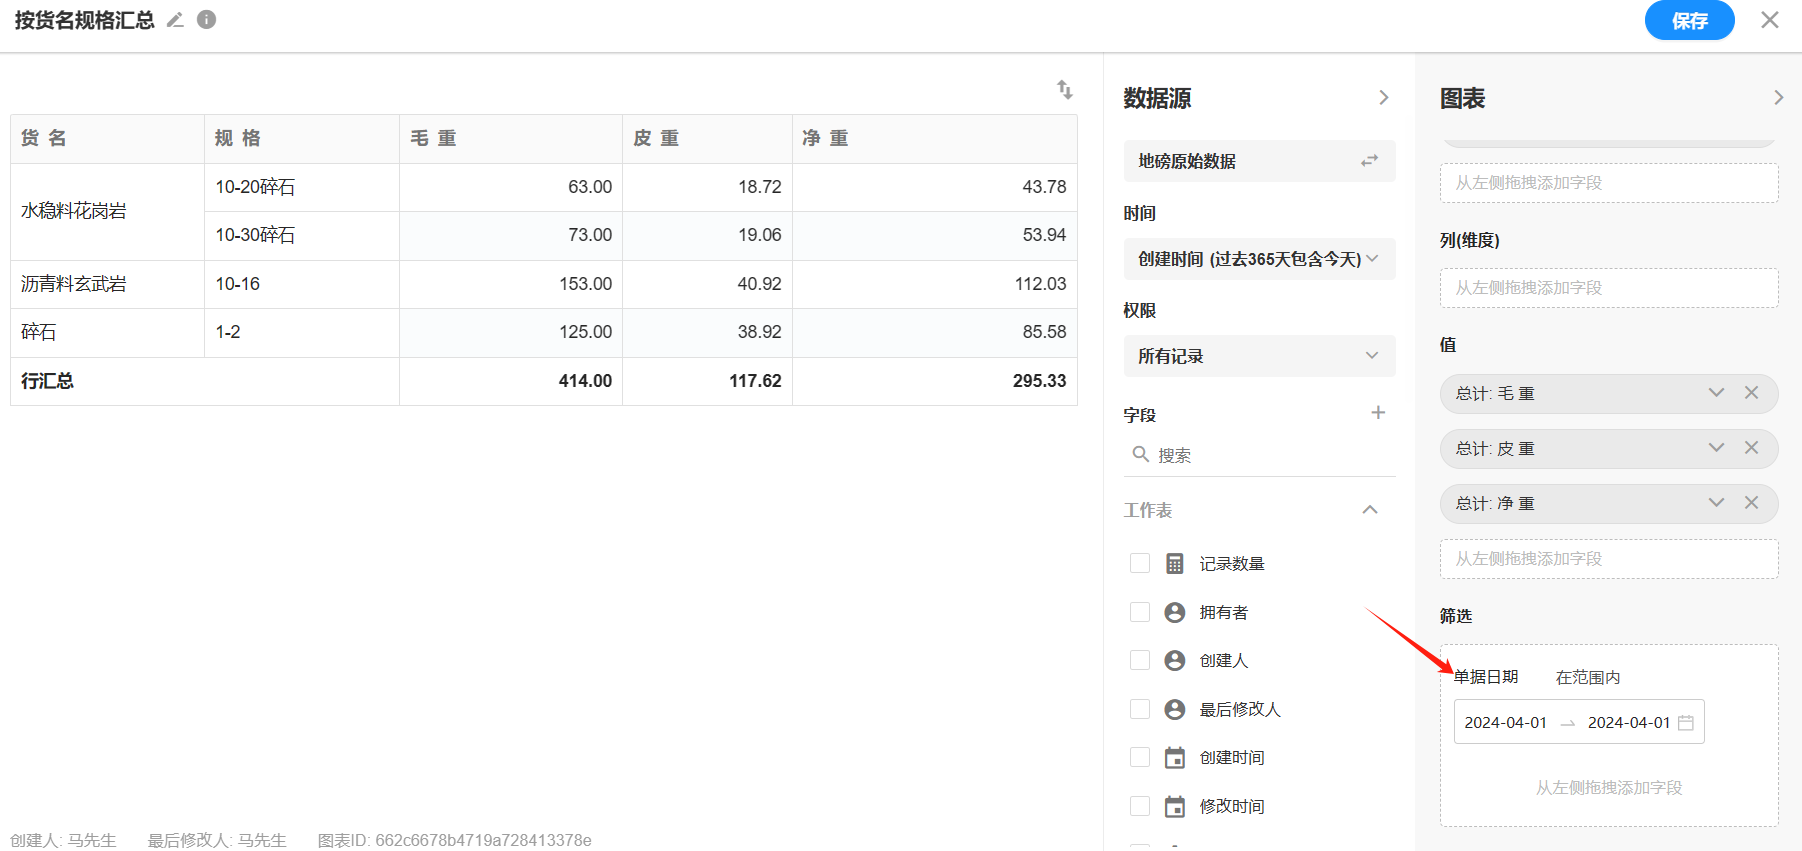Tick the 创建时间 field checkbox

[1140, 757]
